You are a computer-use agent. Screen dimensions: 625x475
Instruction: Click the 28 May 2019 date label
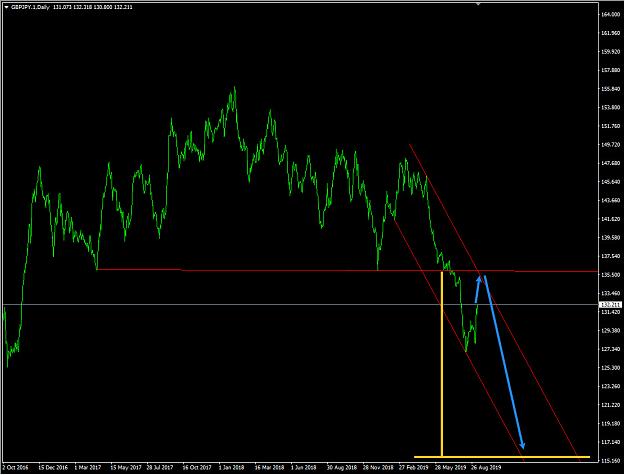coord(450,467)
